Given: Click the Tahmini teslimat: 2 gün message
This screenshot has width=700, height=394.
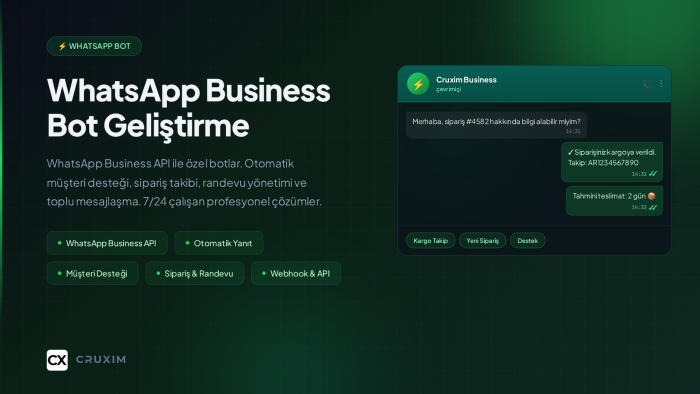Looking at the screenshot, I should coord(614,201).
